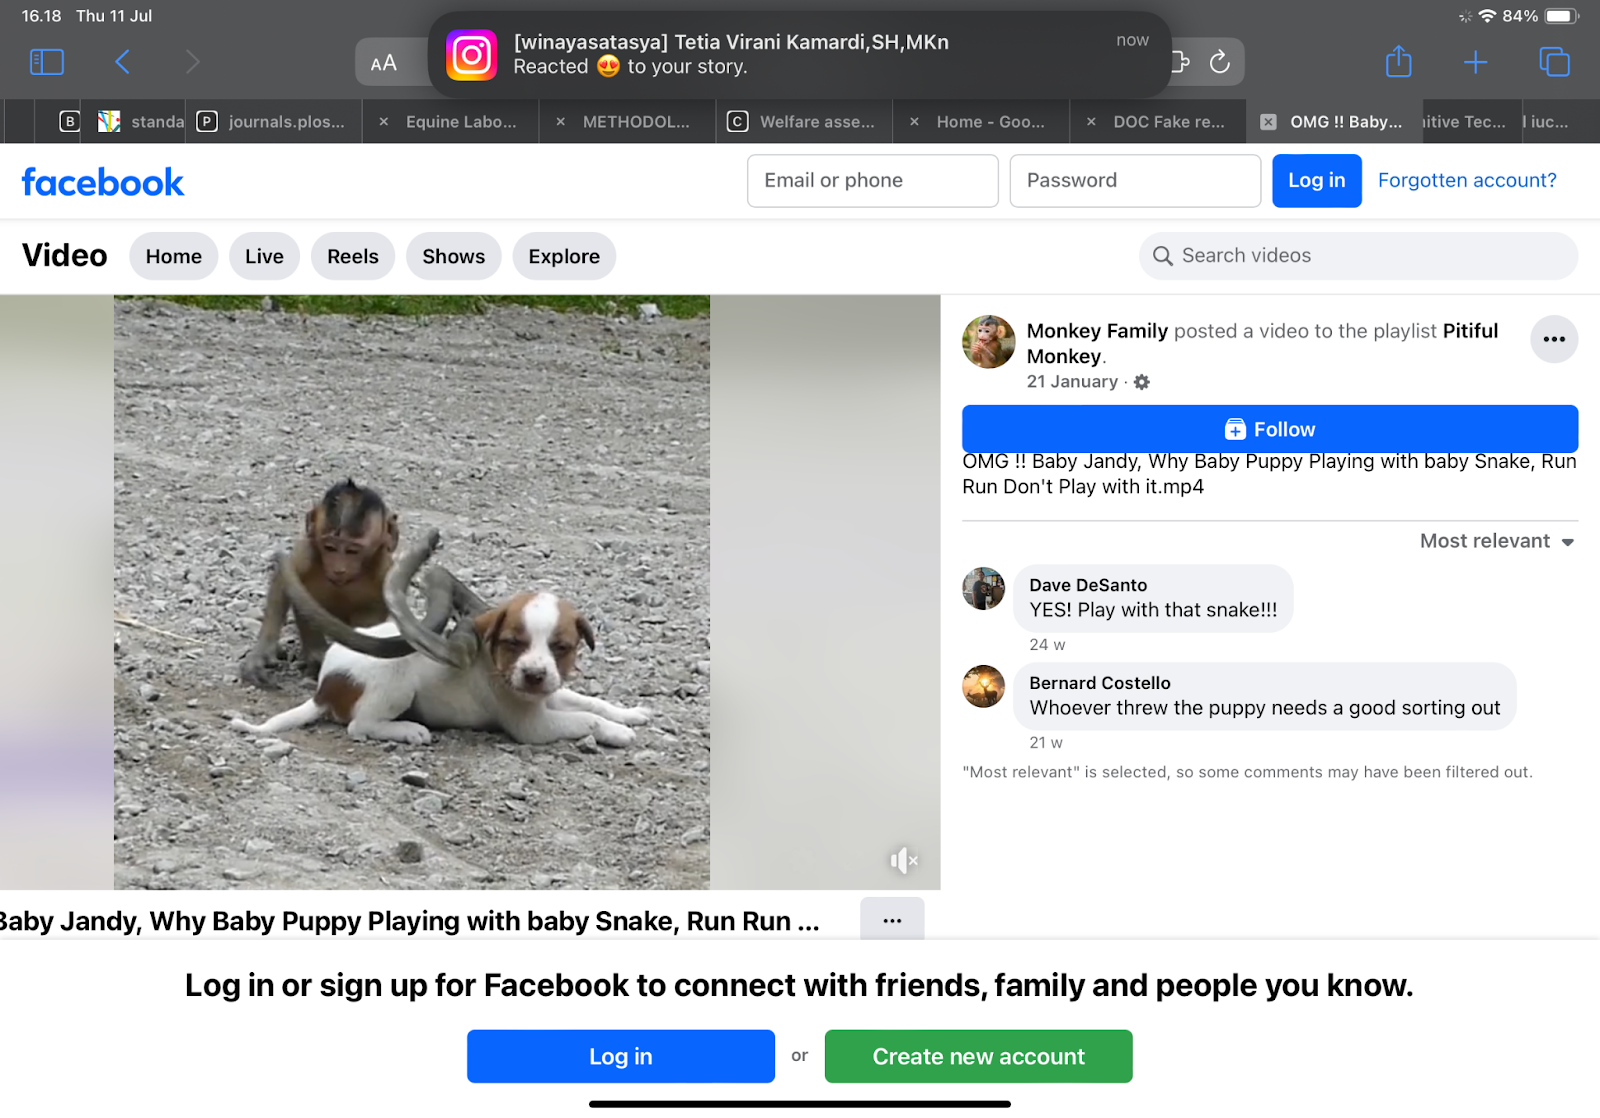Expand the Most relevant comment filter
1600x1118 pixels.
[x=1496, y=541]
